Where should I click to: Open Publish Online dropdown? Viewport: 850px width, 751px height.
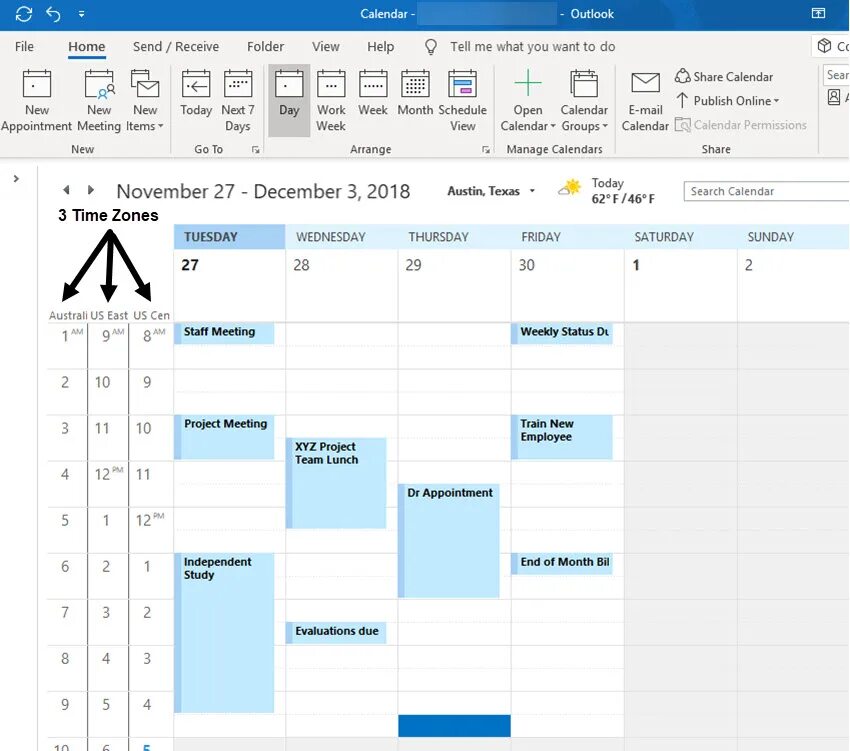click(x=728, y=101)
